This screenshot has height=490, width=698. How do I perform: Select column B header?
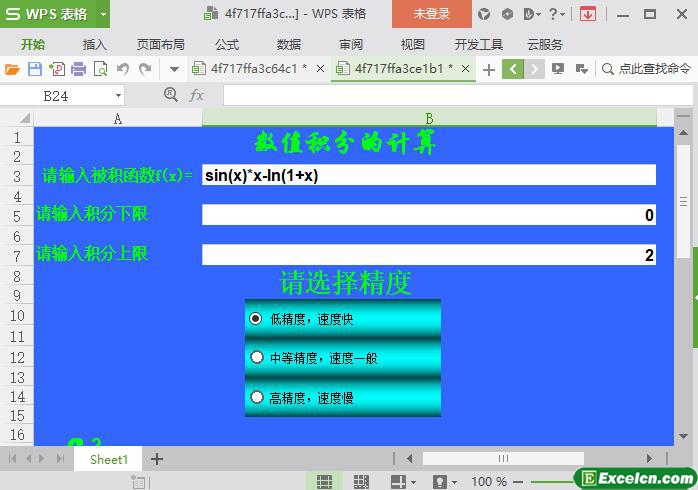click(x=429, y=118)
